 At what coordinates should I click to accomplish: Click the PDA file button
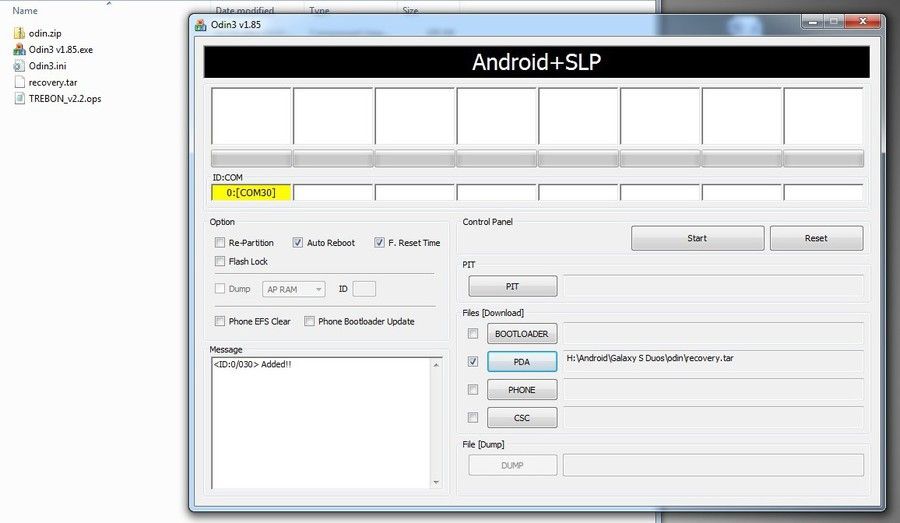(x=522, y=362)
